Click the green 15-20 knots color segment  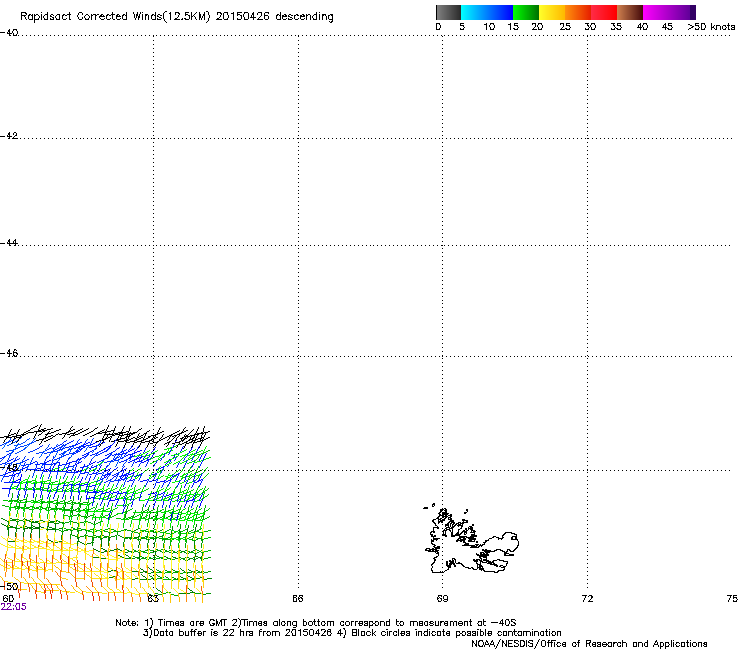coord(526,12)
